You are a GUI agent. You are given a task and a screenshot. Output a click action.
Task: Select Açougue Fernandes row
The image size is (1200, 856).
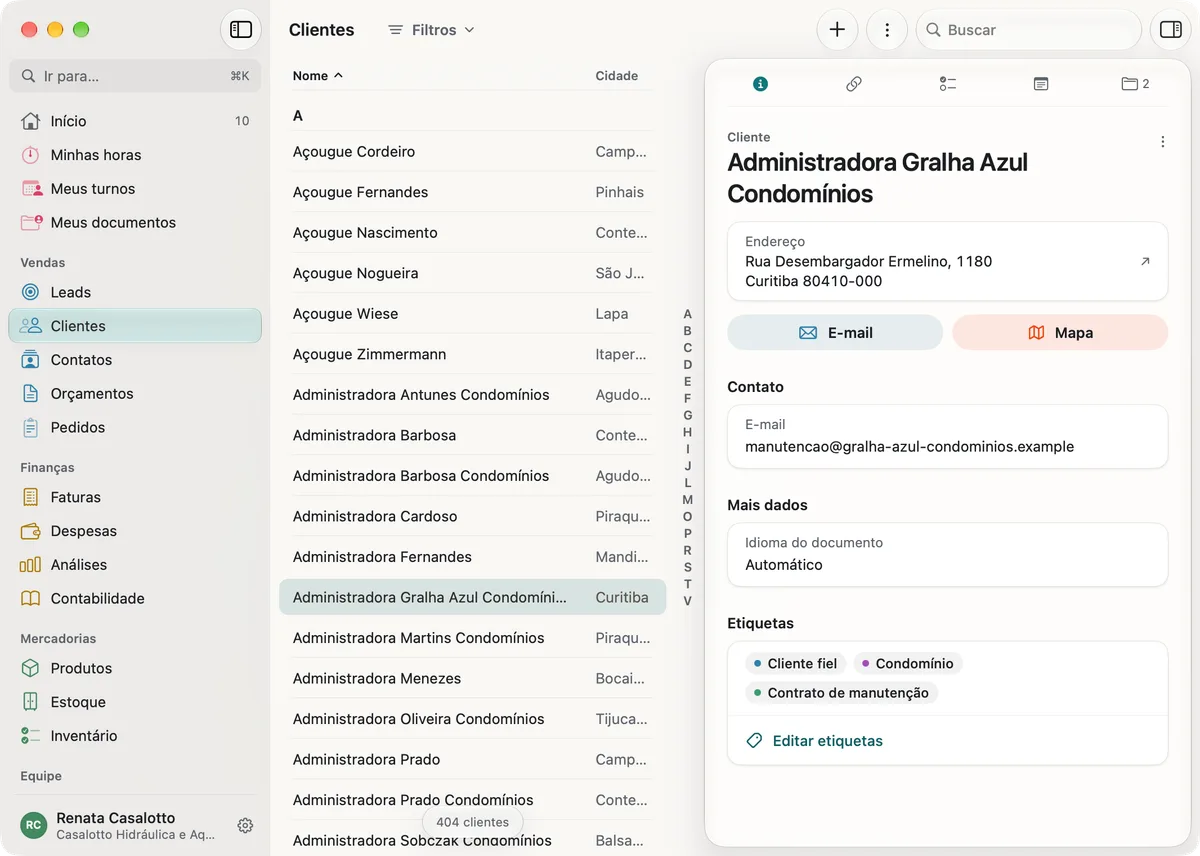point(472,192)
